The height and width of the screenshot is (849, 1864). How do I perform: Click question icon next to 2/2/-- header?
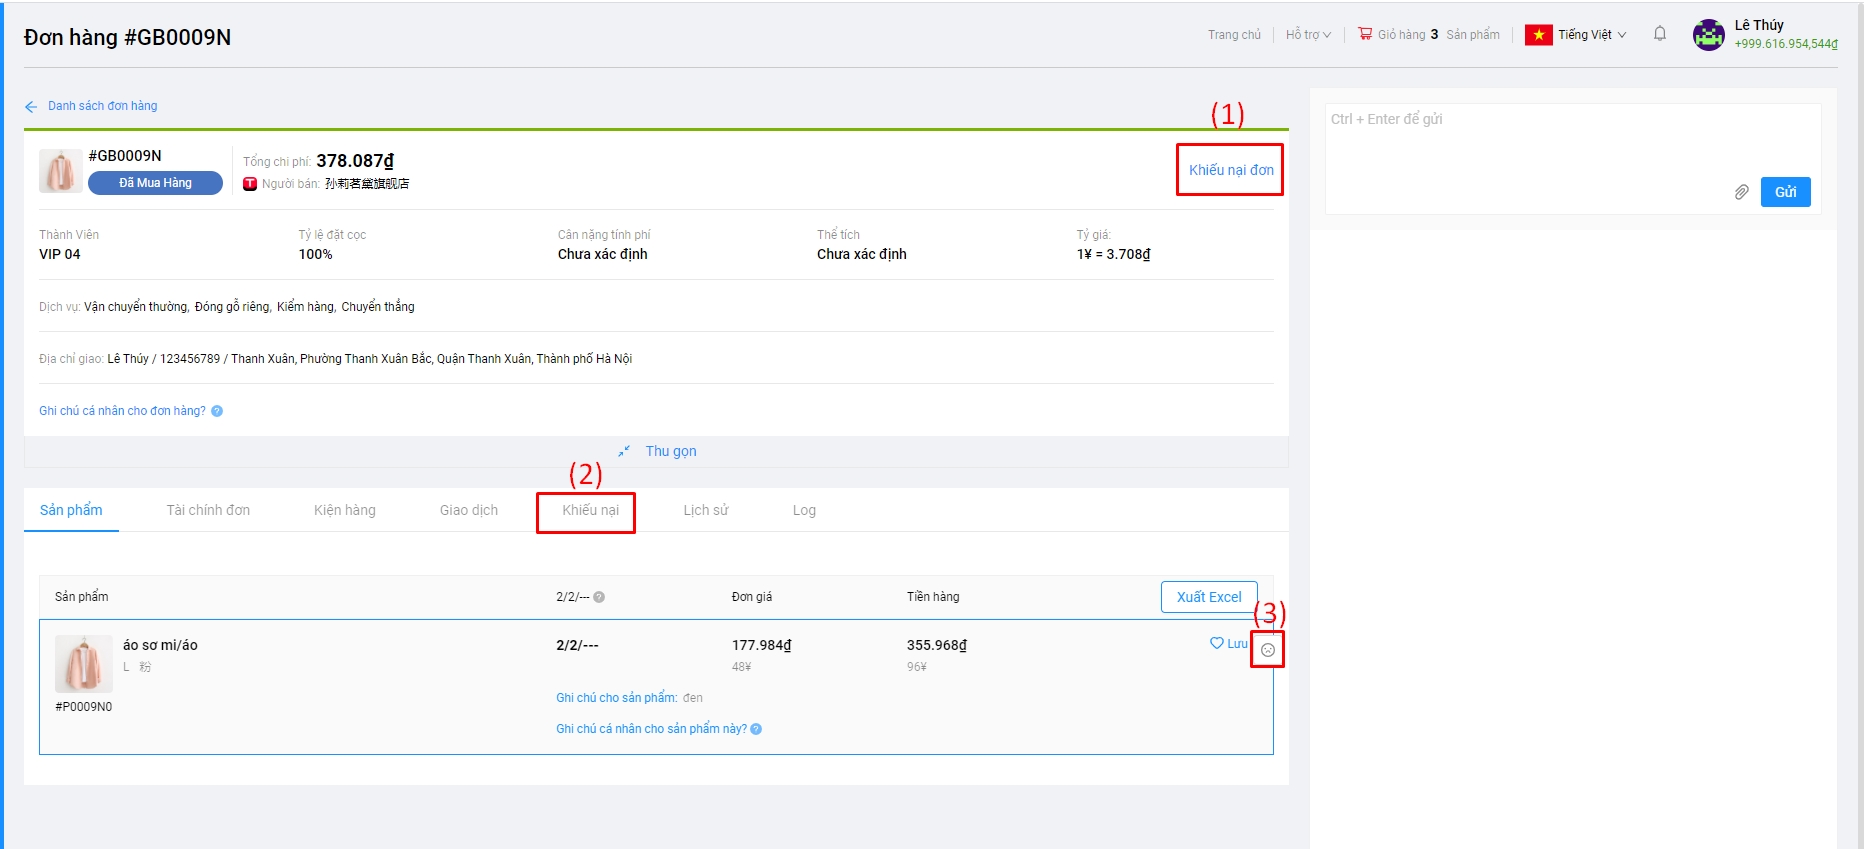point(599,597)
